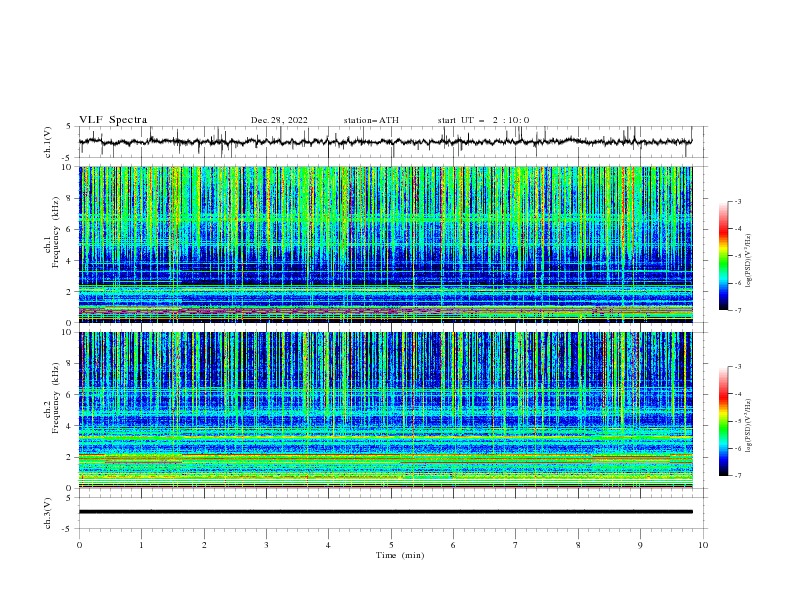
Task: Click the ch.1 spectrogram panel
Action: pos(386,244)
